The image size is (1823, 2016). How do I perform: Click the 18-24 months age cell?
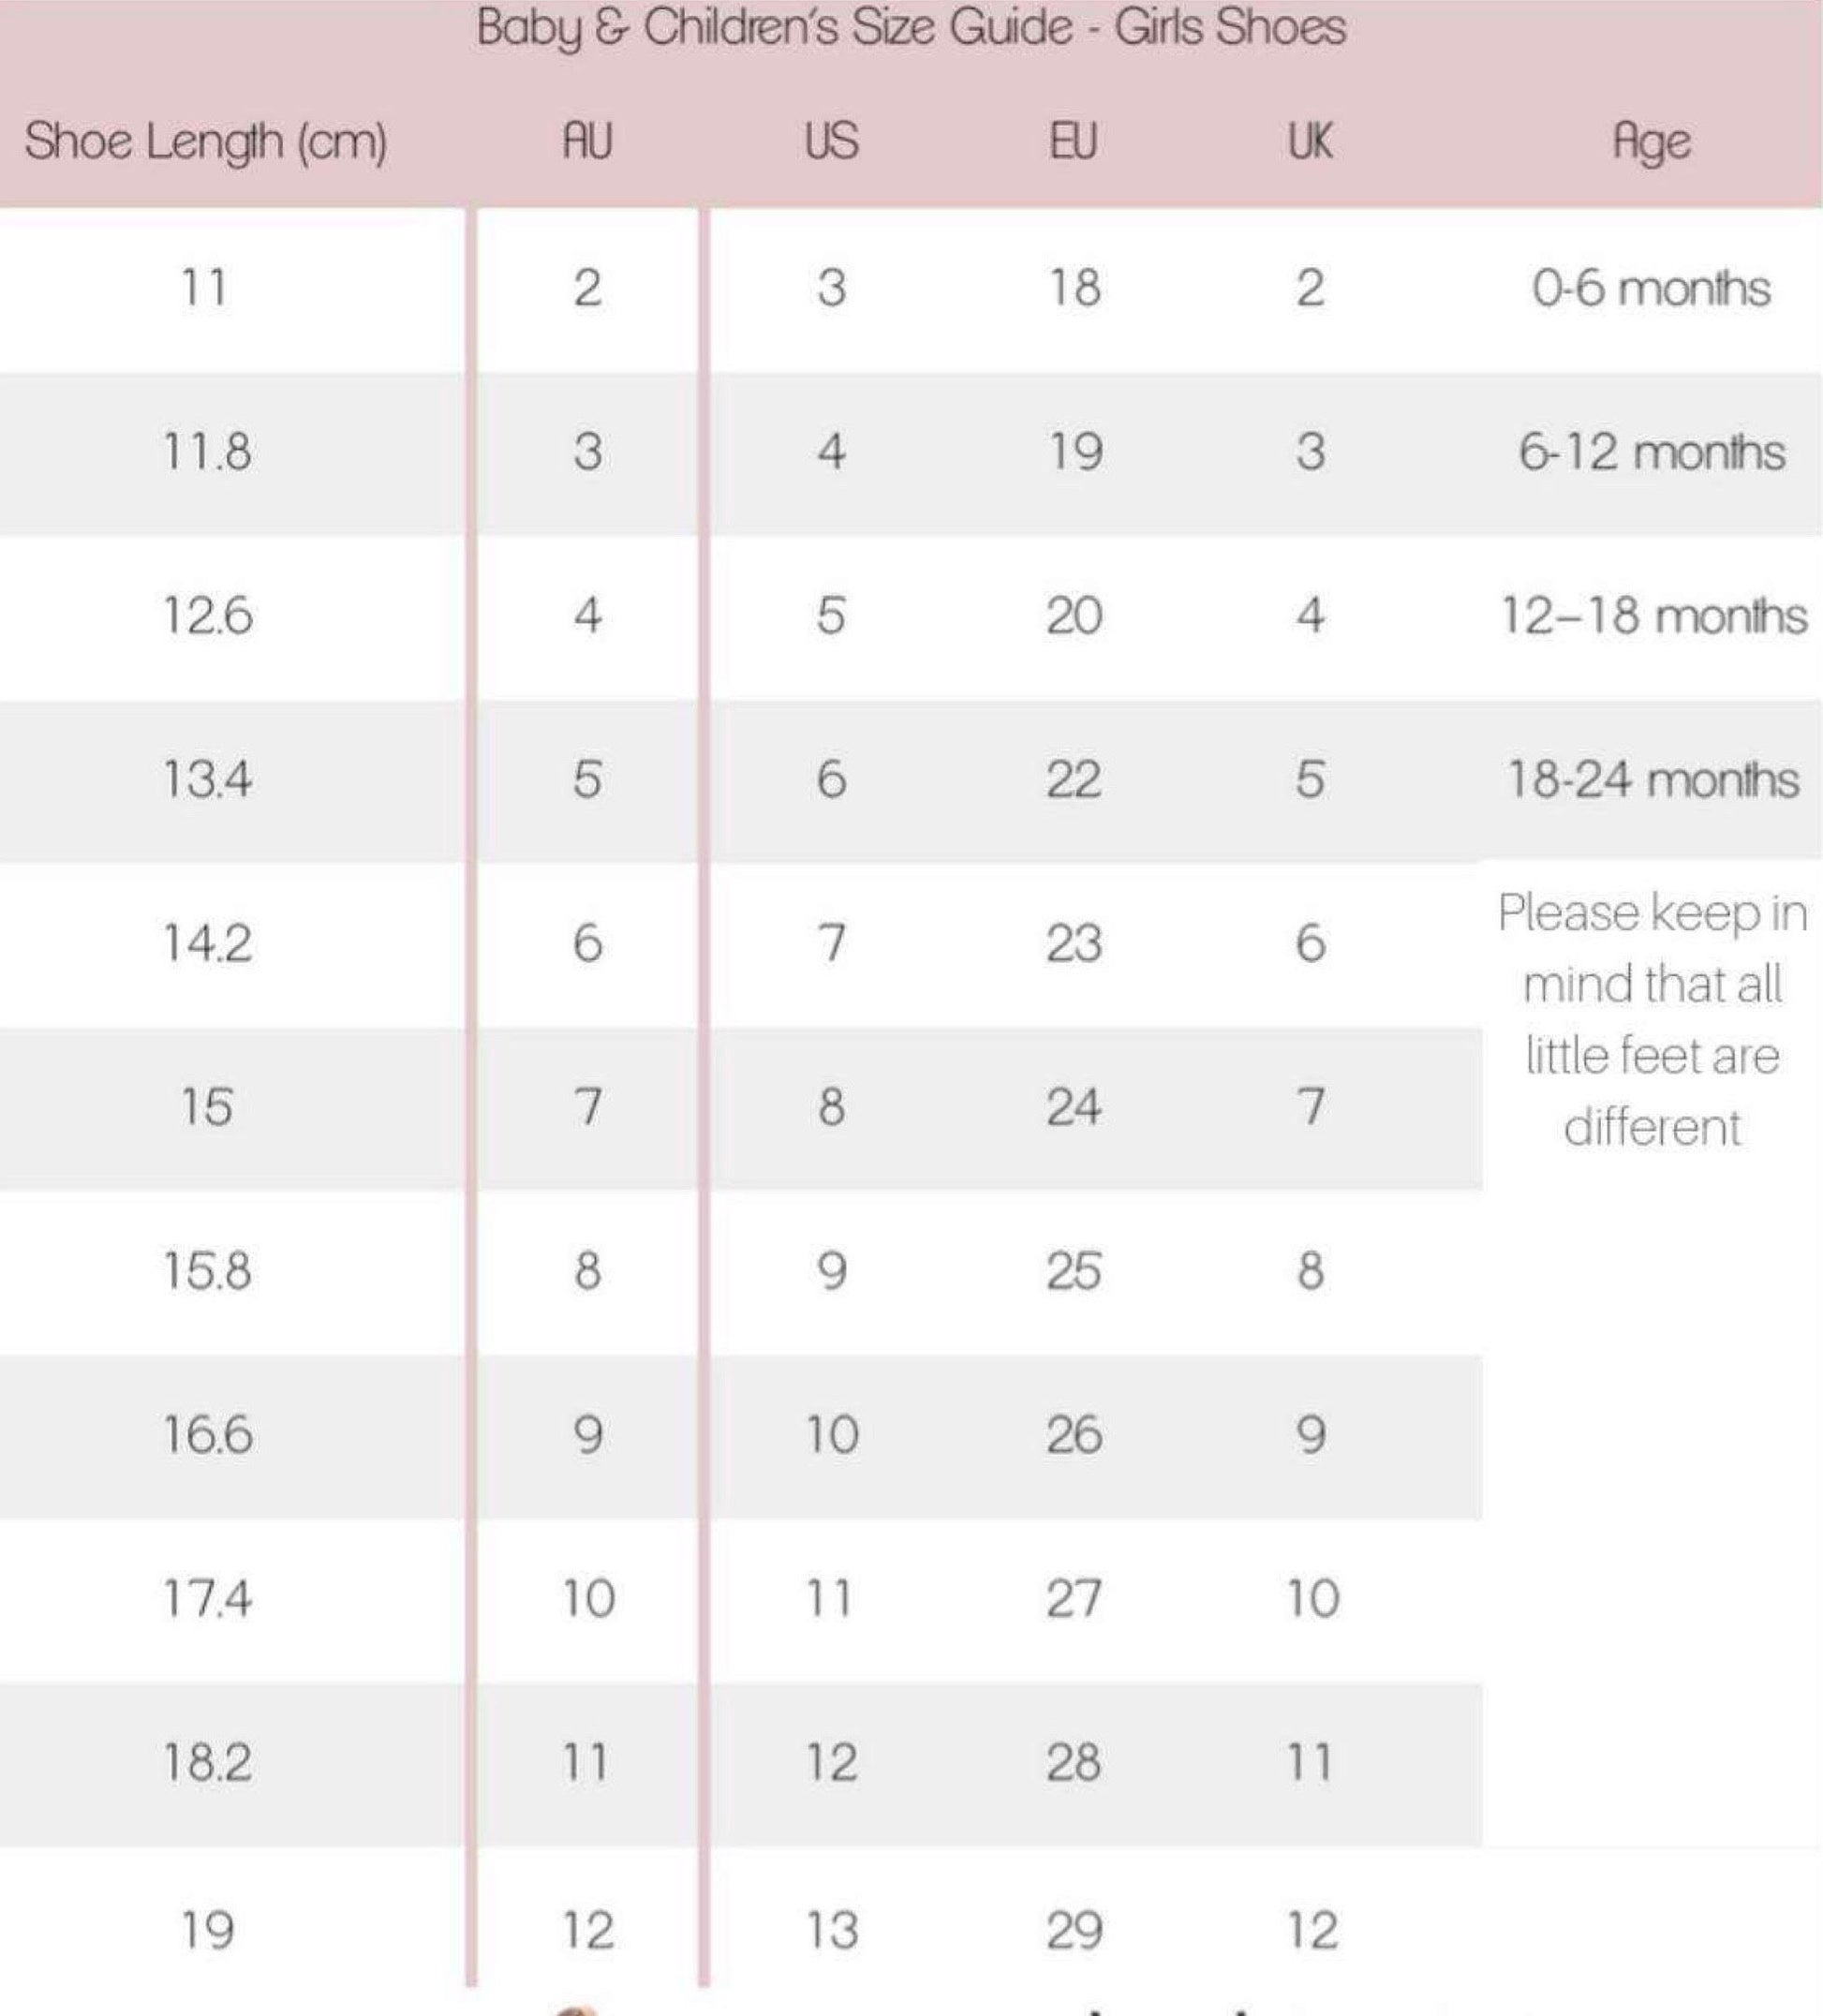[x=1653, y=779]
